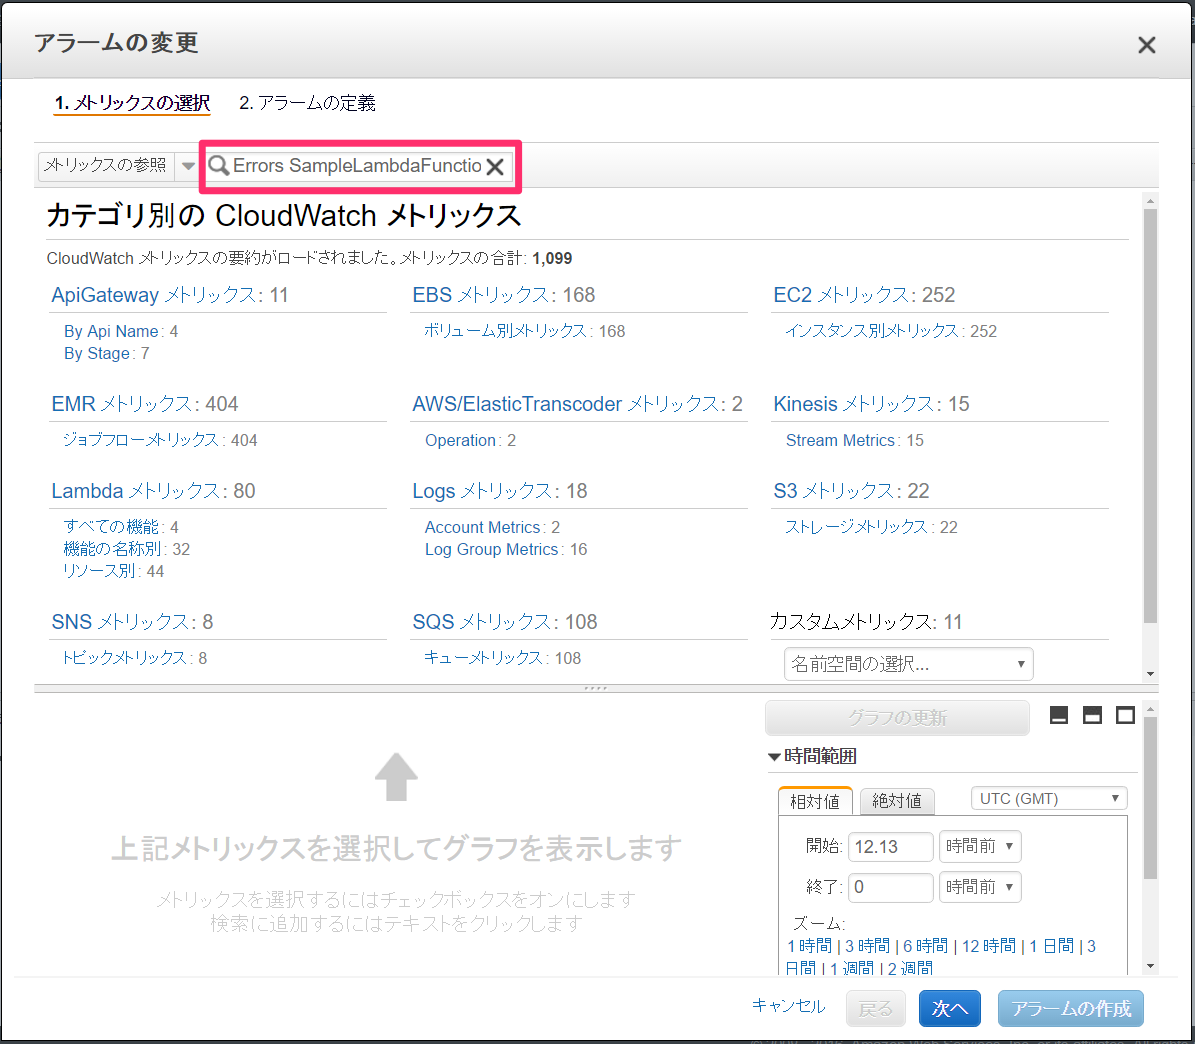This screenshot has width=1195, height=1044.
Task: Click the metrics list vertical scrollbar
Action: 1150,415
